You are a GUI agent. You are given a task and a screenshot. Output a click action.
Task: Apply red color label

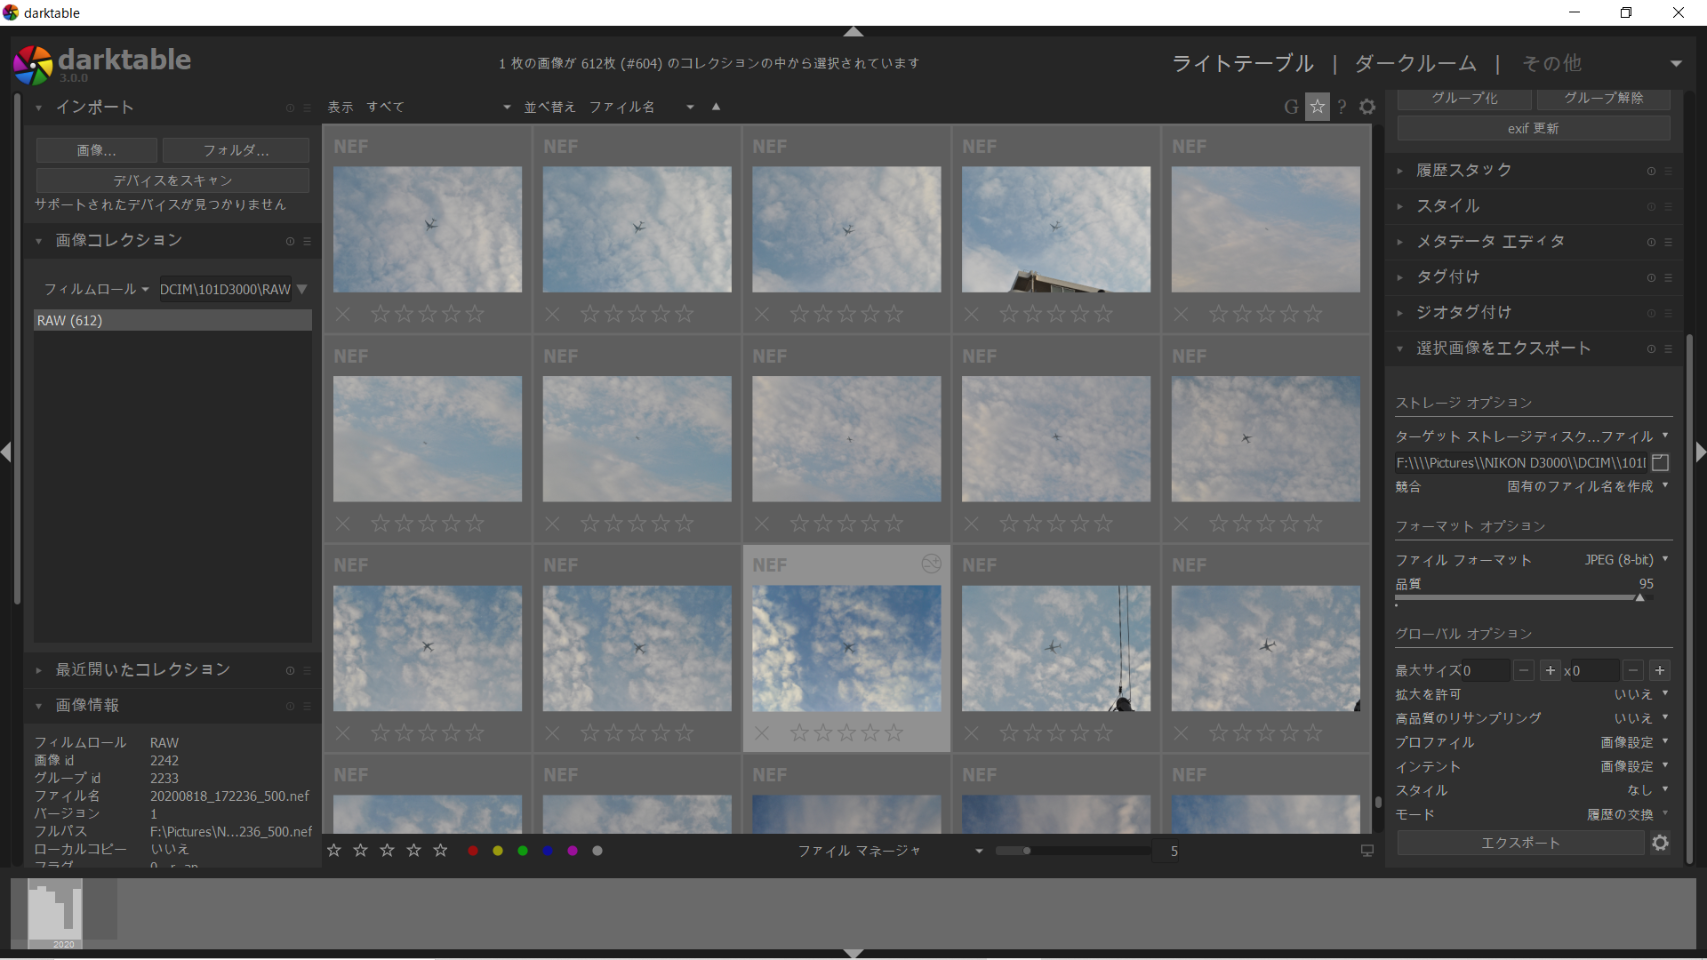473,851
